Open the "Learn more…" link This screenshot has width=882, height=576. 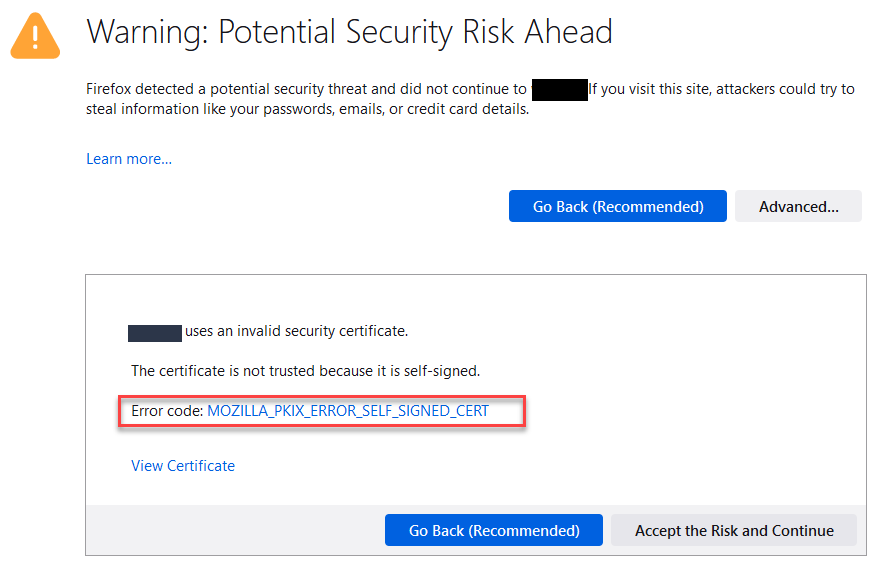pos(129,159)
